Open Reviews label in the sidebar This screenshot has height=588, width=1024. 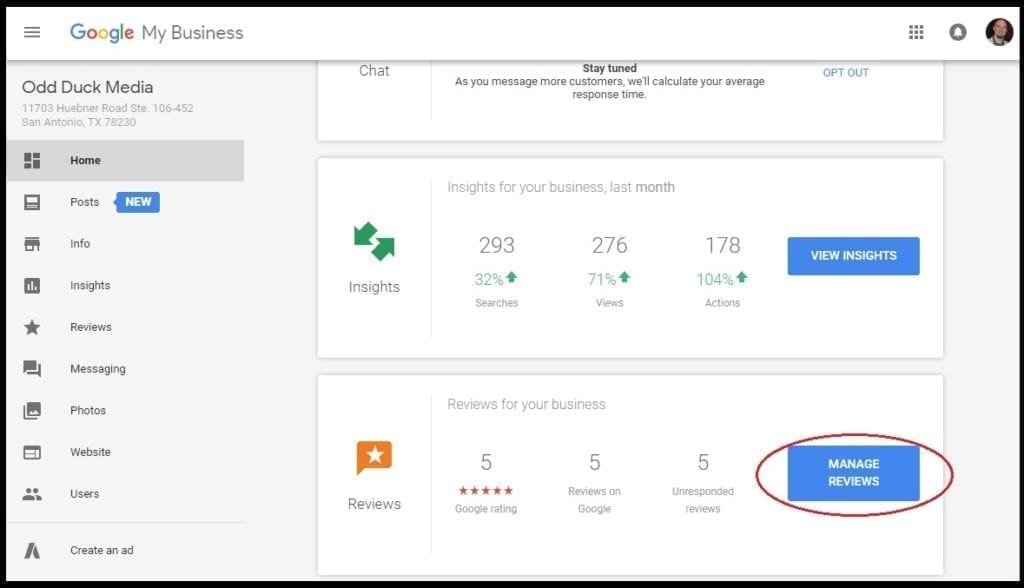click(x=91, y=327)
